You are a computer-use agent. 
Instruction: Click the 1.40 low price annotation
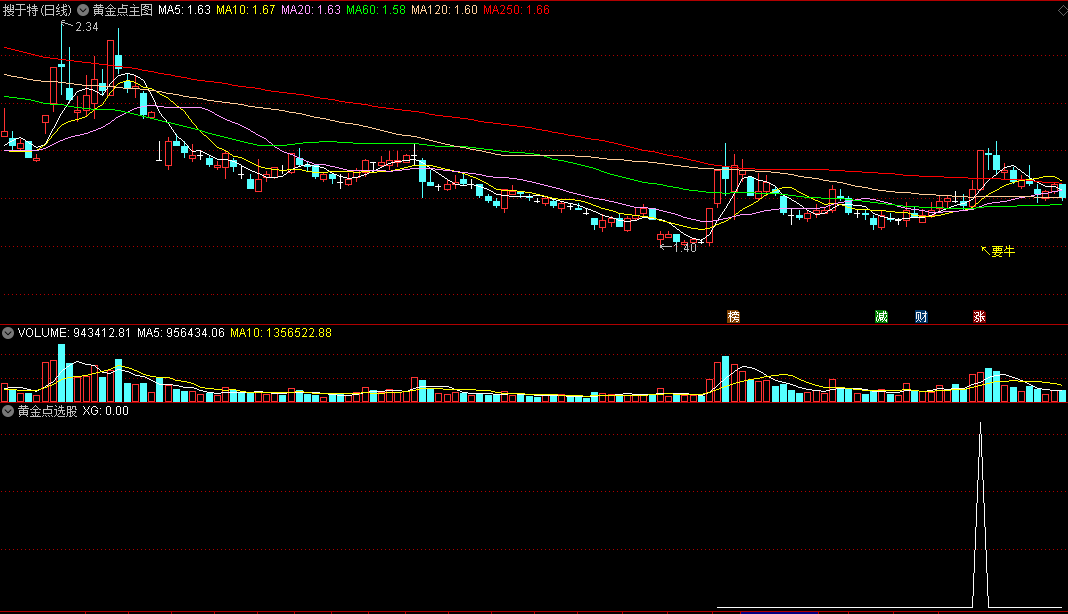[x=685, y=248]
